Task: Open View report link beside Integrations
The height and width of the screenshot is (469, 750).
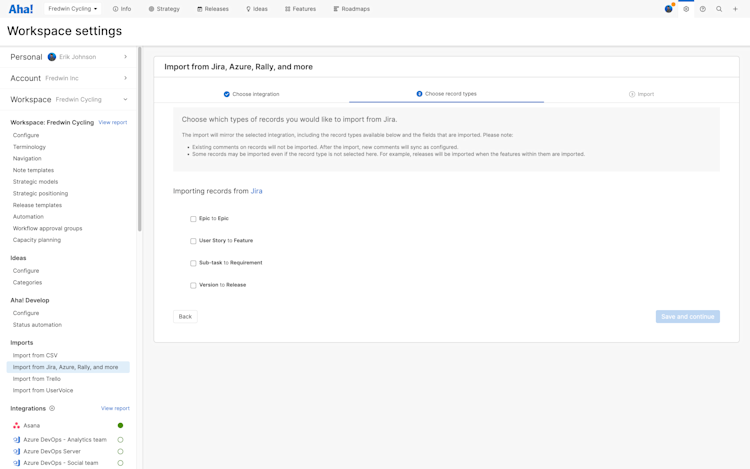Action: (x=115, y=408)
